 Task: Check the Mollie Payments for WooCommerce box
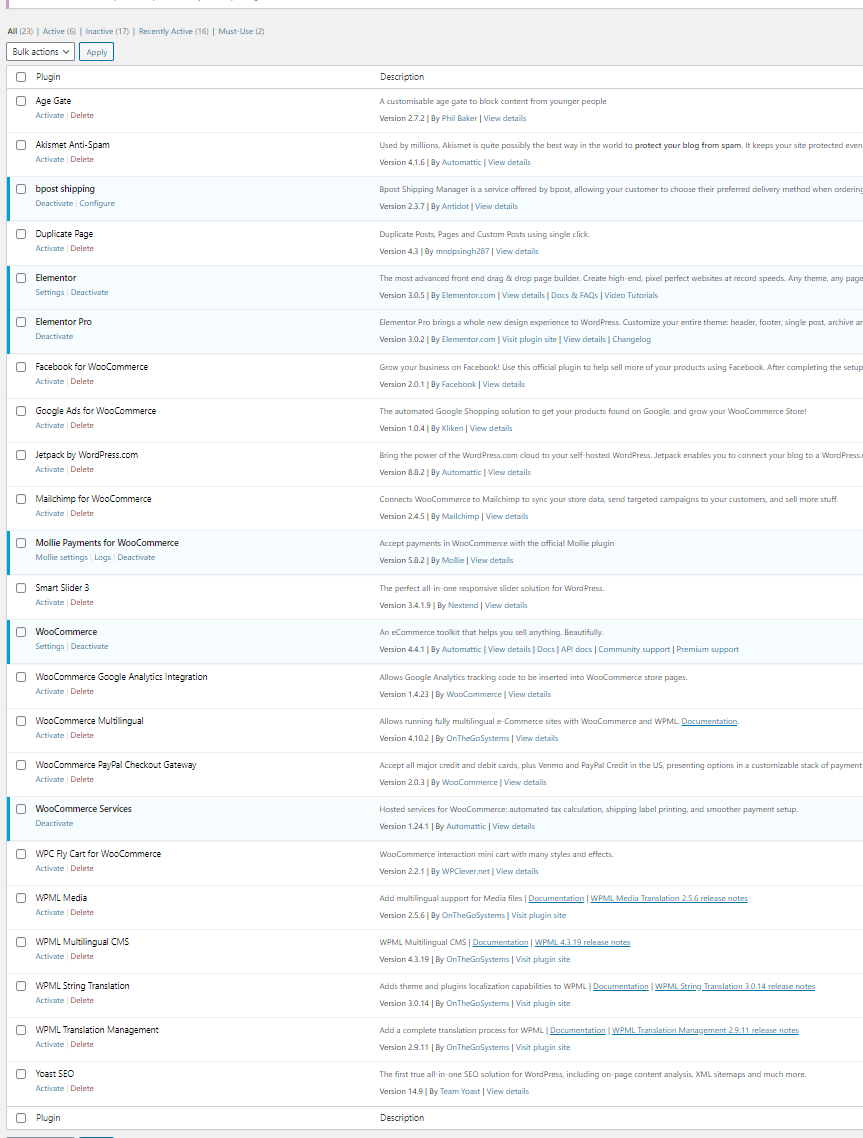pyautogui.click(x=21, y=543)
